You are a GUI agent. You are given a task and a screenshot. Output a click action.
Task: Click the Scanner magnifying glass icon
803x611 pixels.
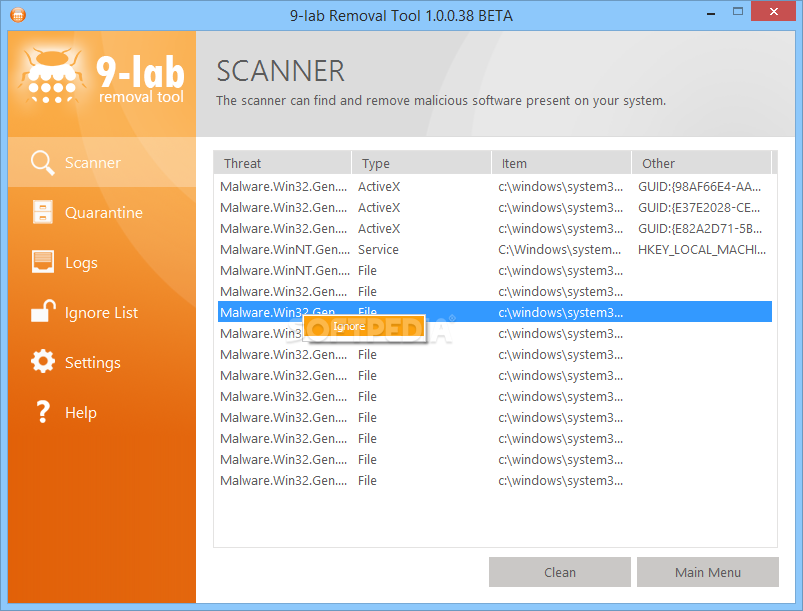43,162
